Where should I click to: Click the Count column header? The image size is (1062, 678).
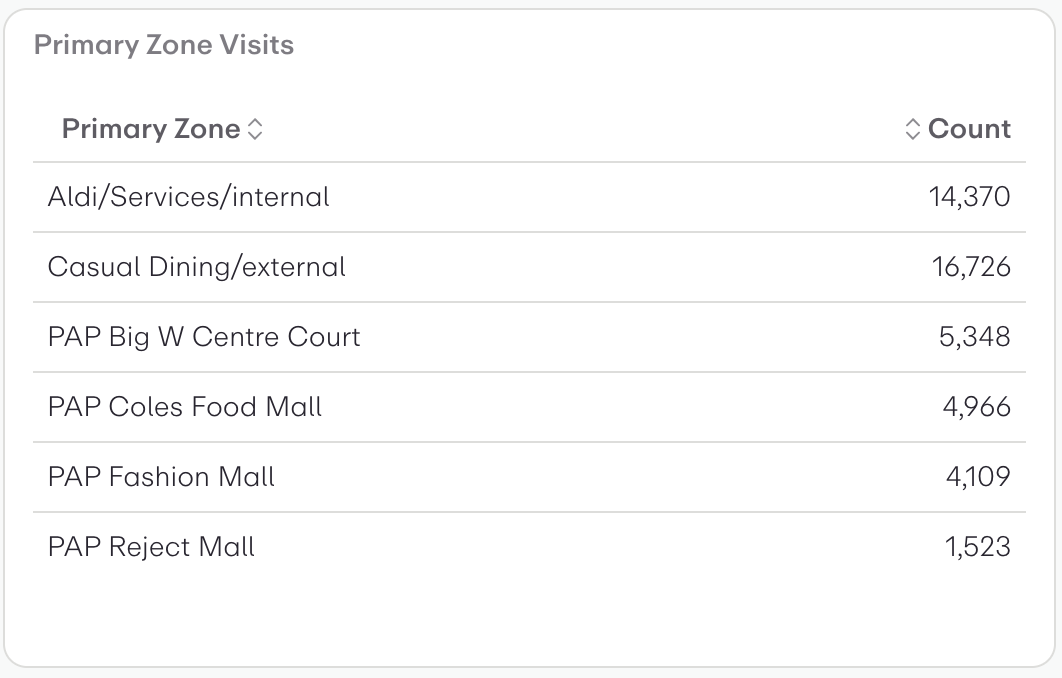[x=970, y=129]
